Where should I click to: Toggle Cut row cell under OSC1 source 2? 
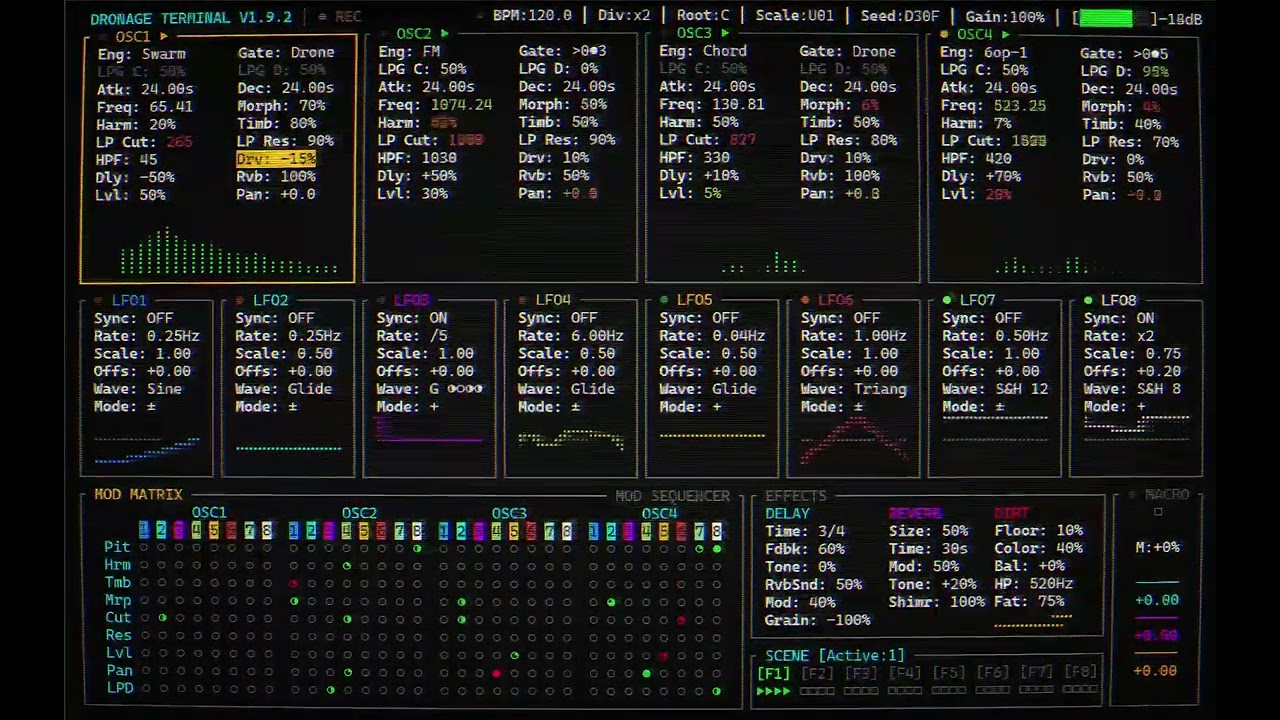(162, 618)
